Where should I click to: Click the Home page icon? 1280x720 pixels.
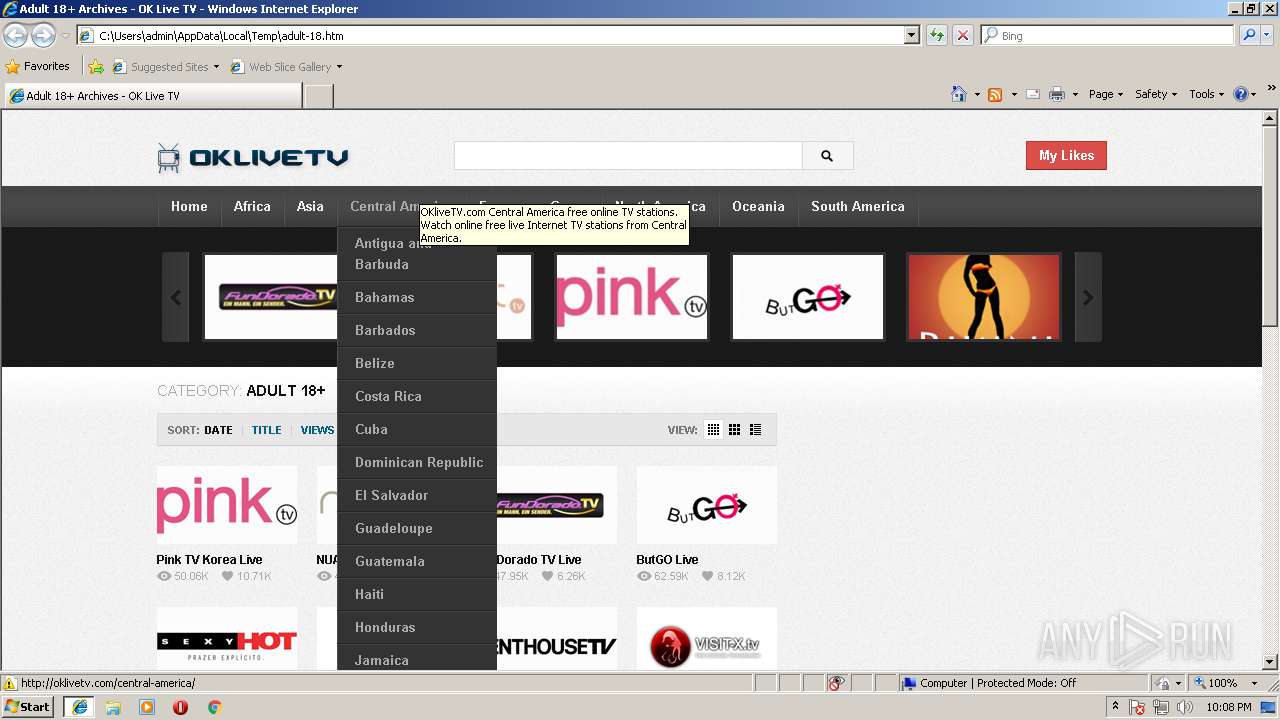coord(959,94)
